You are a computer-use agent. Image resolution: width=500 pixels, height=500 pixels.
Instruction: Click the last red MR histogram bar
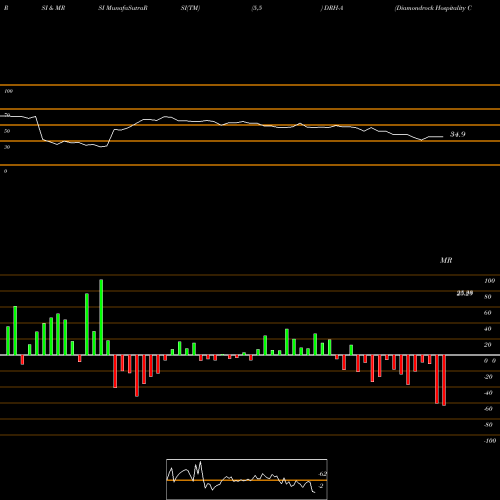click(x=444, y=380)
